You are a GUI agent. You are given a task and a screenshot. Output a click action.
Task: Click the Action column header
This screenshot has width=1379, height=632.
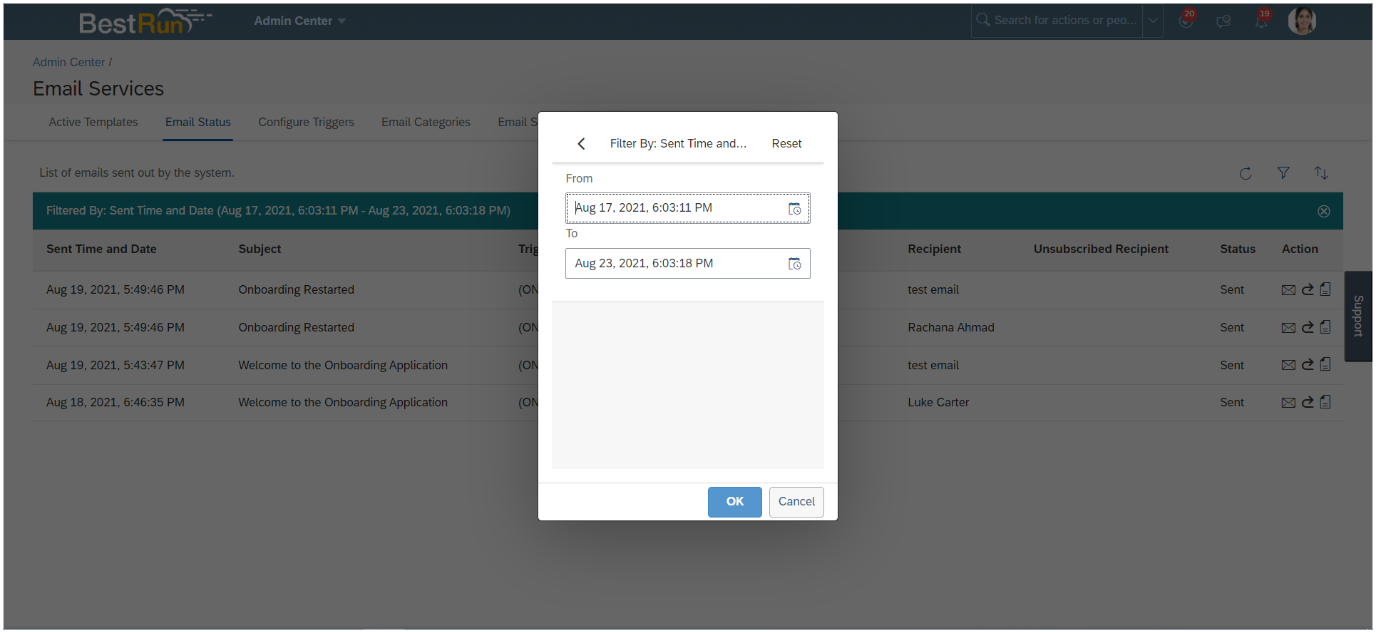pyautogui.click(x=1300, y=249)
